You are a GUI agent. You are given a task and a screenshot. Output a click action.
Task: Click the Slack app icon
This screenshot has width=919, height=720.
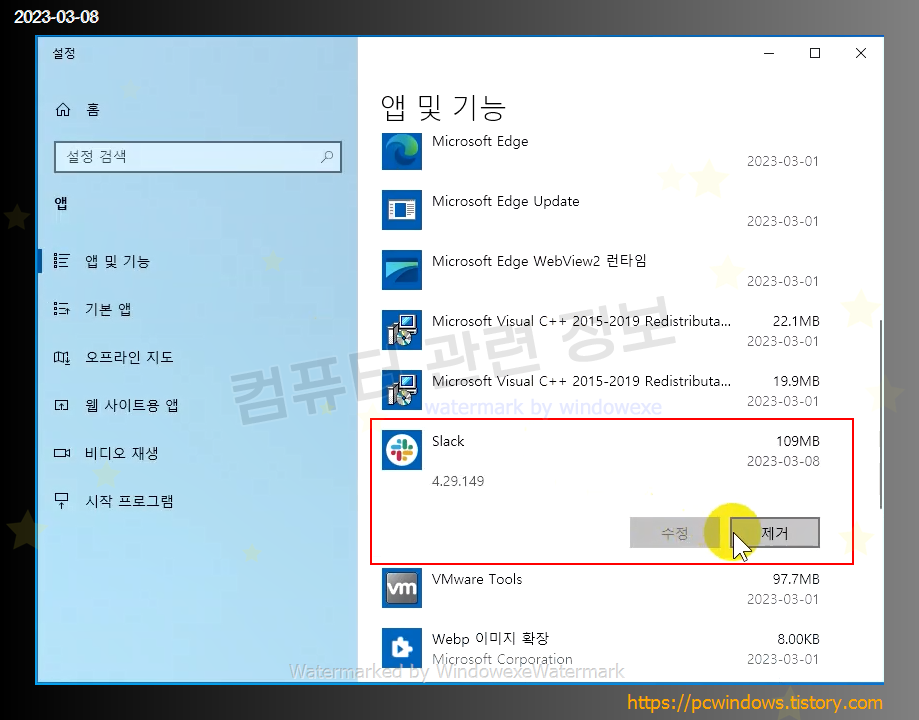tap(401, 450)
